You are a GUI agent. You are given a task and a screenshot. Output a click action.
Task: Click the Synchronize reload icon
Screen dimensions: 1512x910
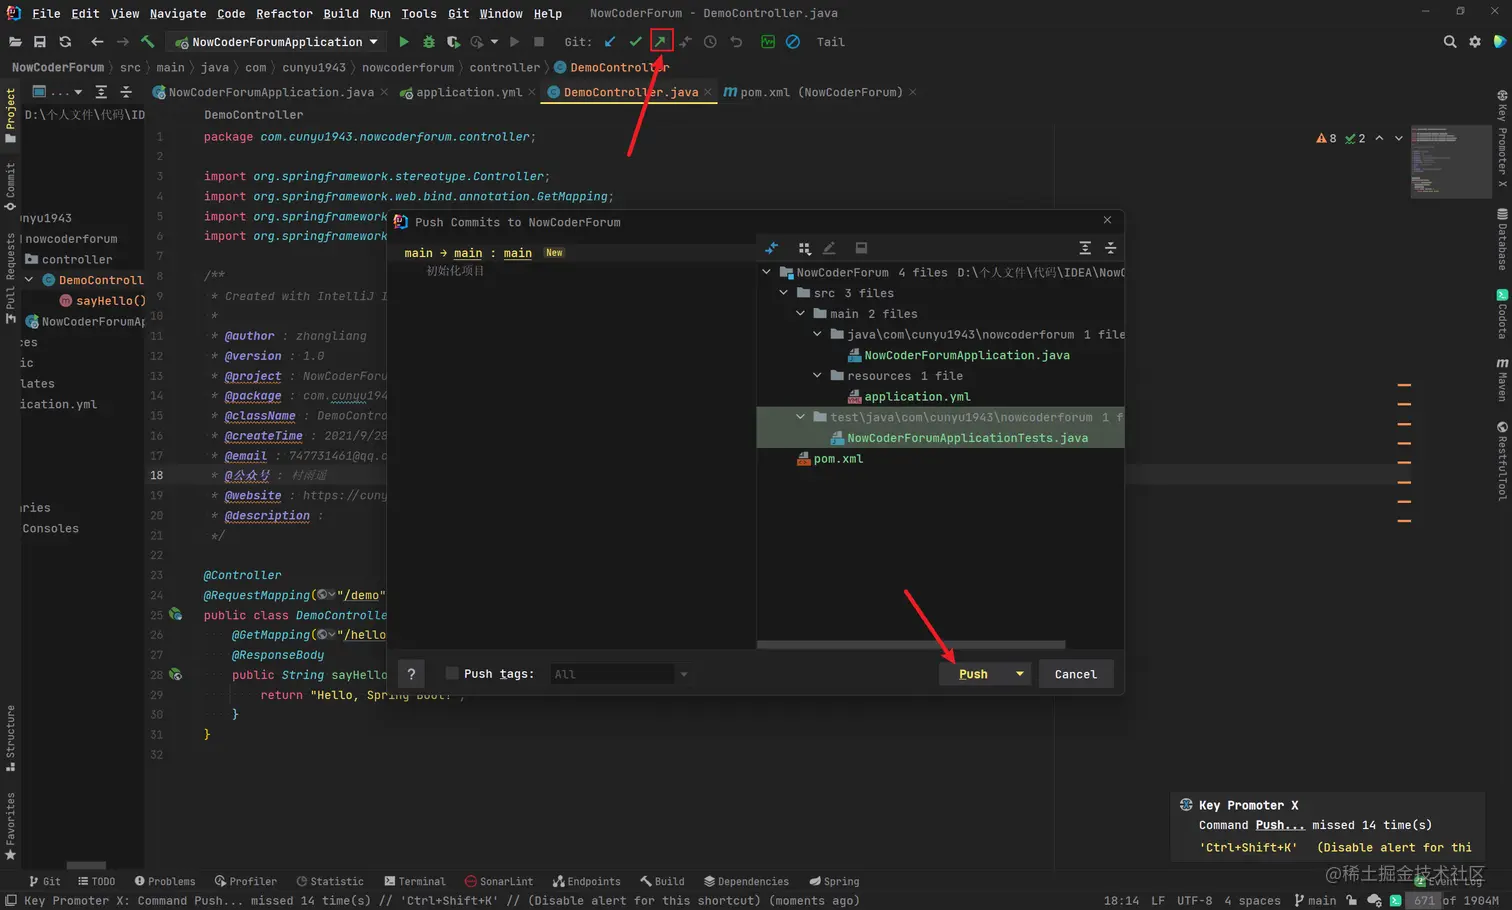[x=65, y=42]
